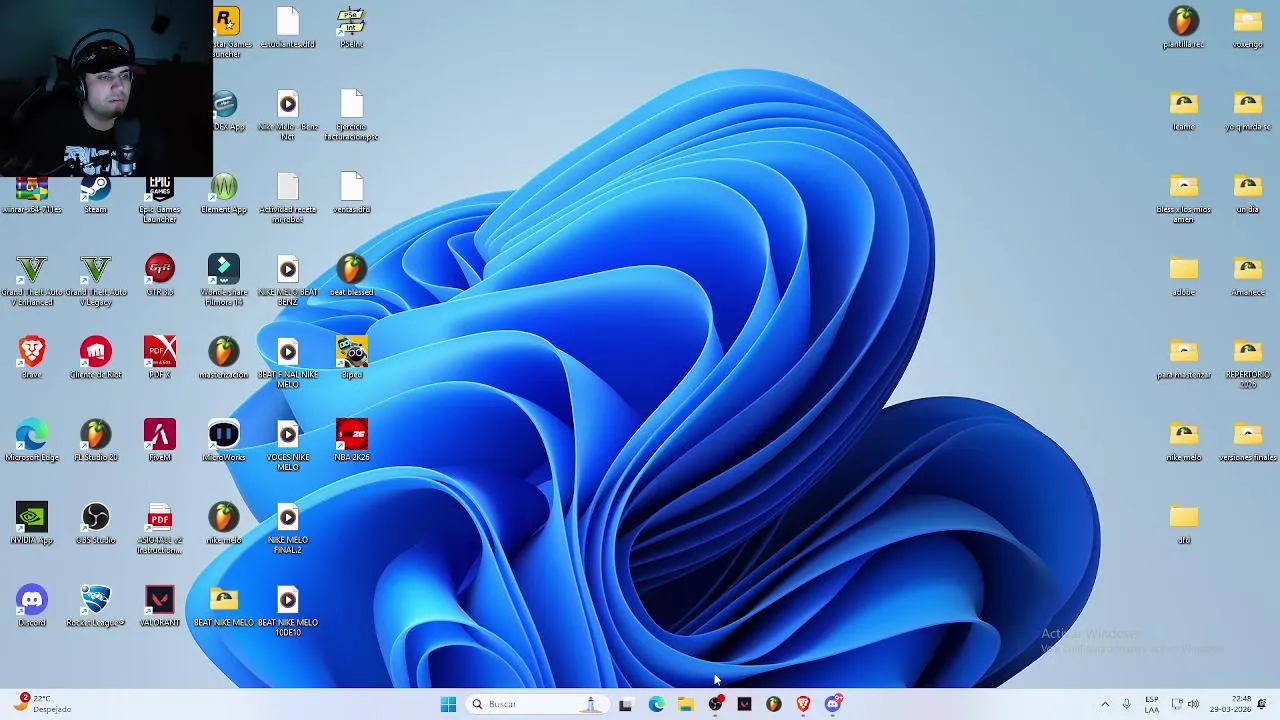Launch Epic Games Launcher shortcut

(x=160, y=197)
